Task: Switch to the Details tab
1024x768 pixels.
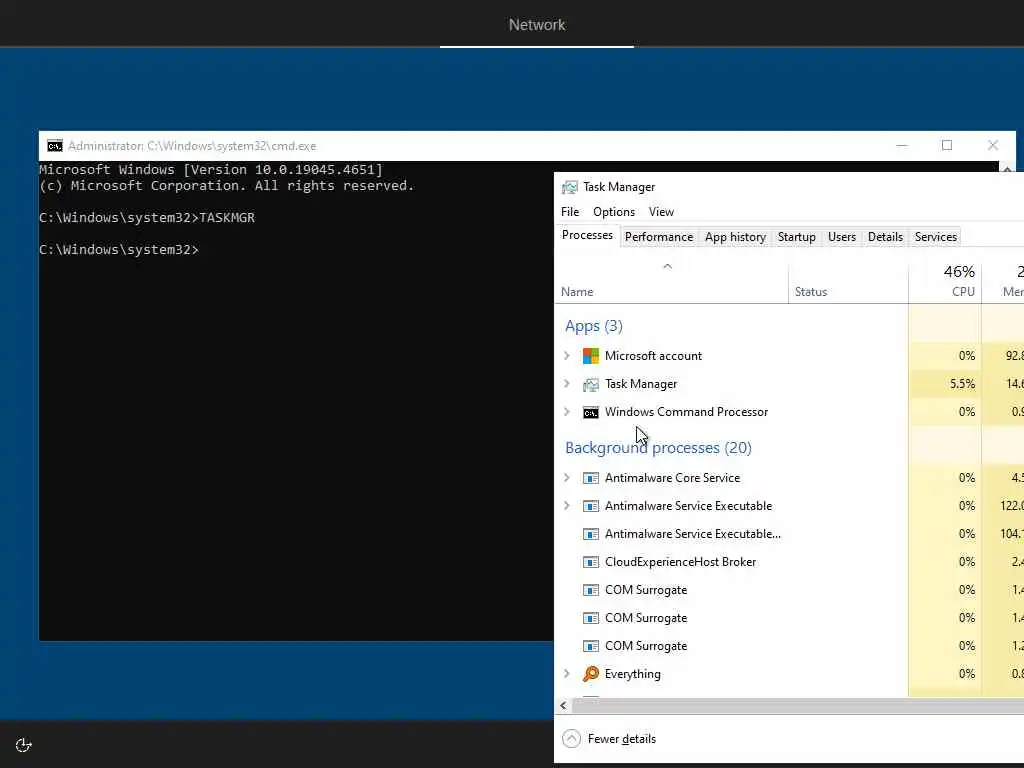Action: pyautogui.click(x=886, y=237)
